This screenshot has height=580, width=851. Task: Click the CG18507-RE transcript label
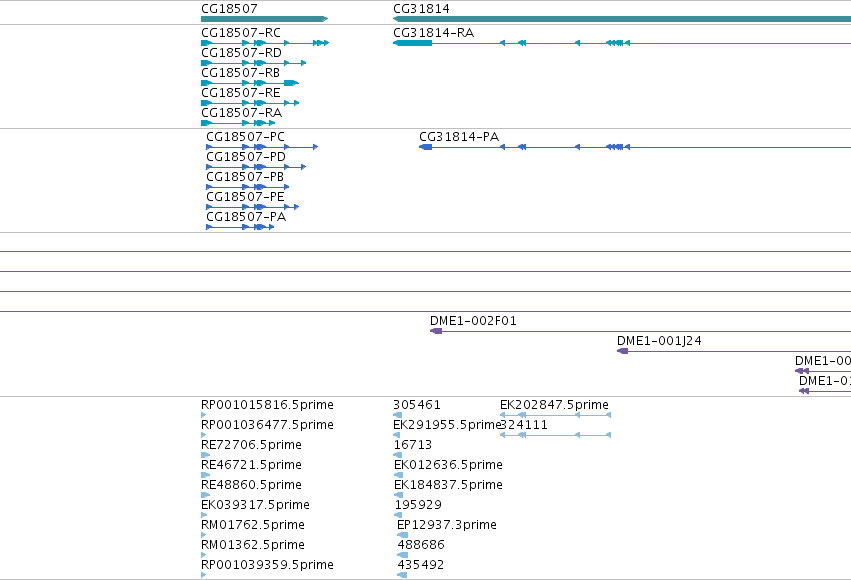click(x=241, y=93)
